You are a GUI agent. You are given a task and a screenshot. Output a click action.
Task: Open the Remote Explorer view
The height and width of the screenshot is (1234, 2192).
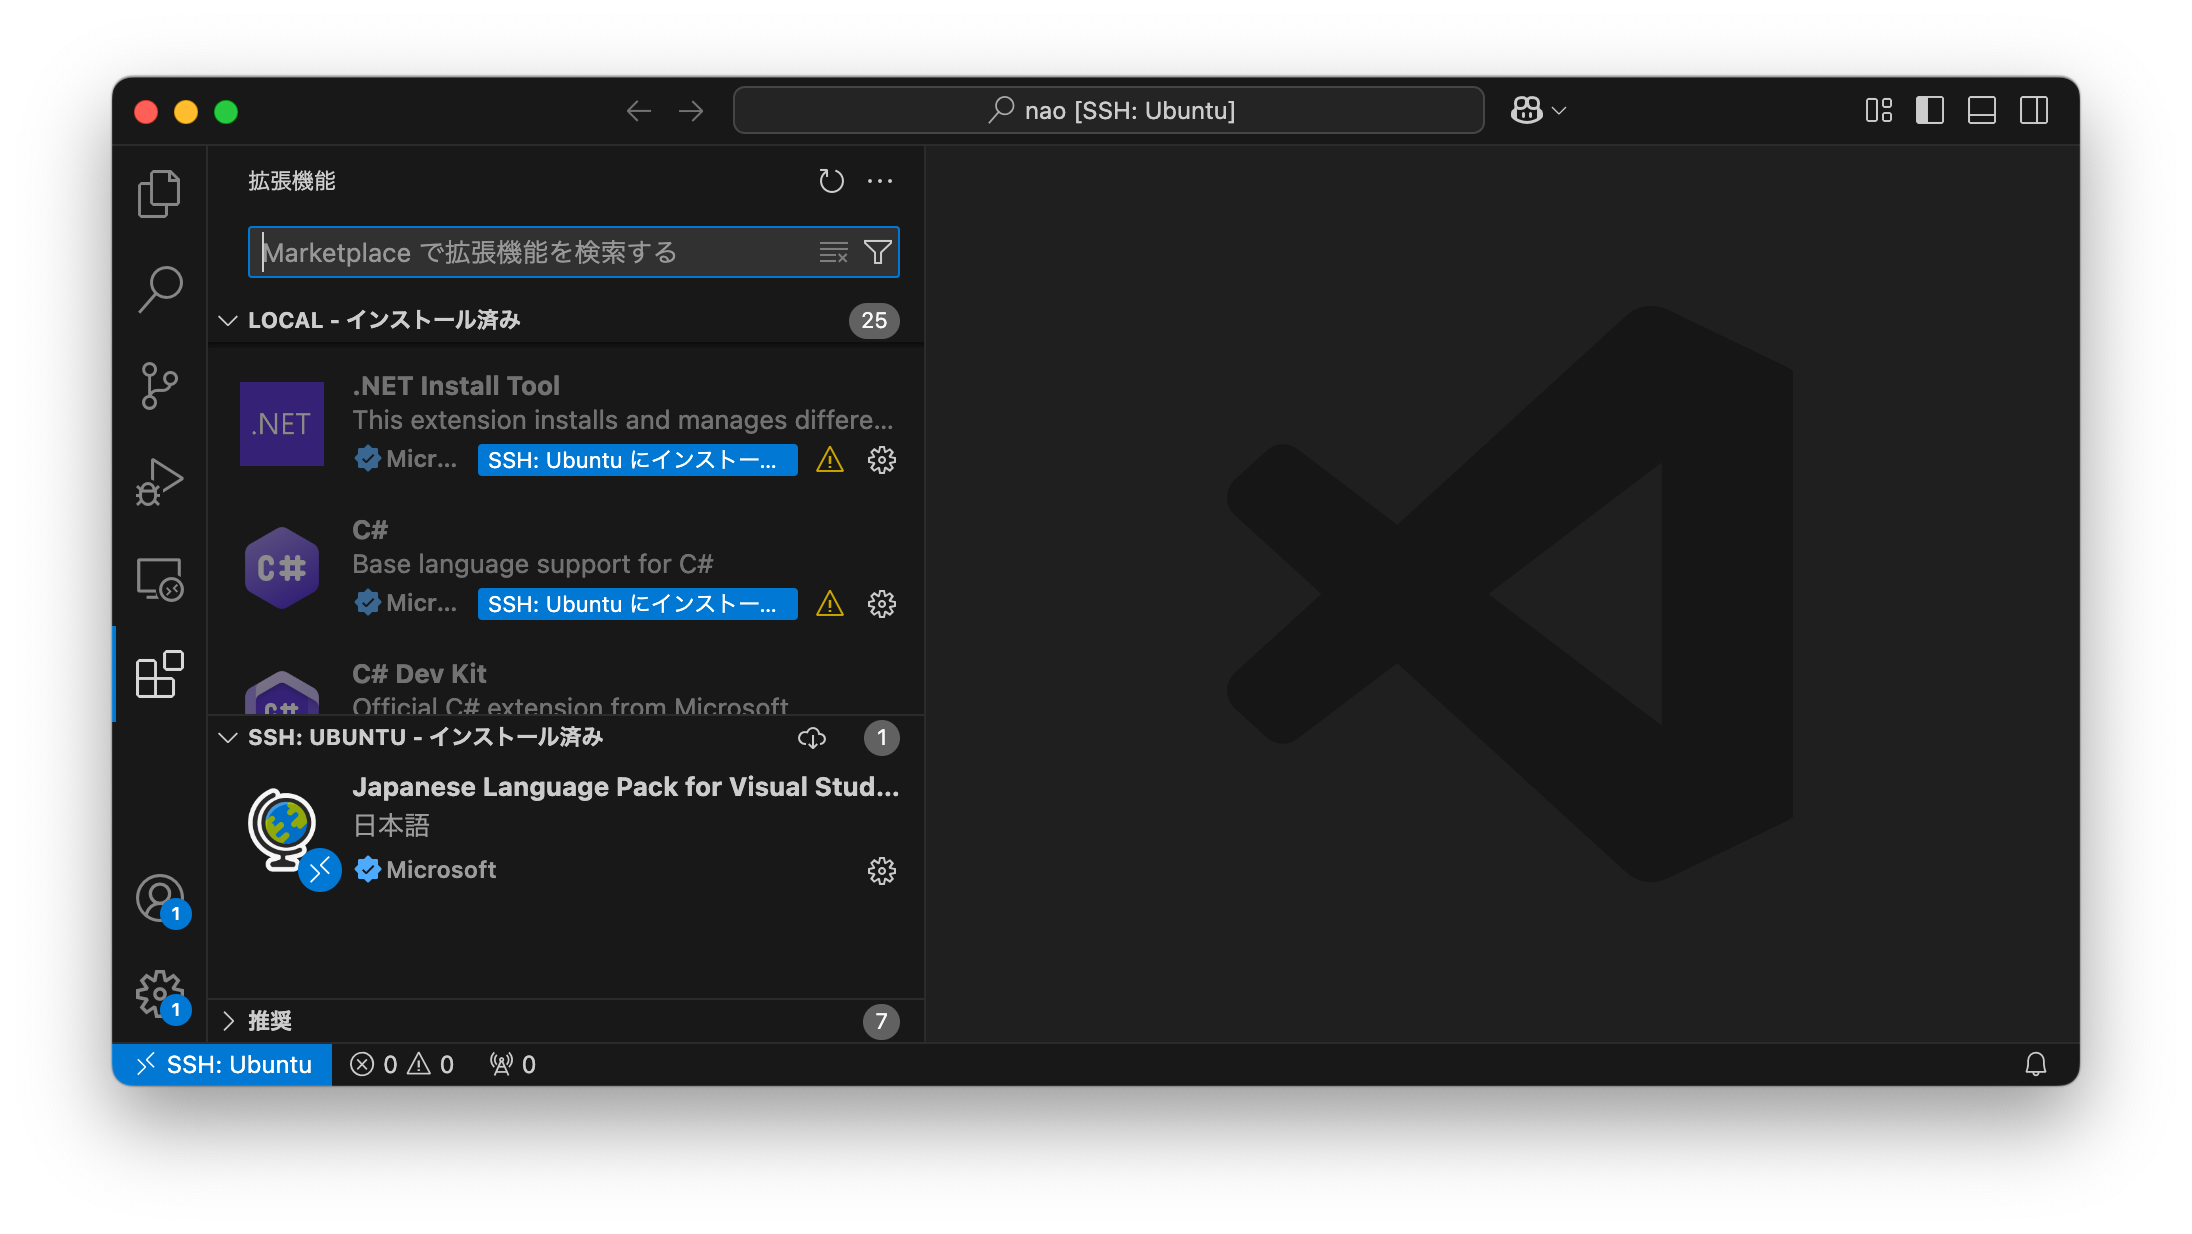click(x=159, y=579)
